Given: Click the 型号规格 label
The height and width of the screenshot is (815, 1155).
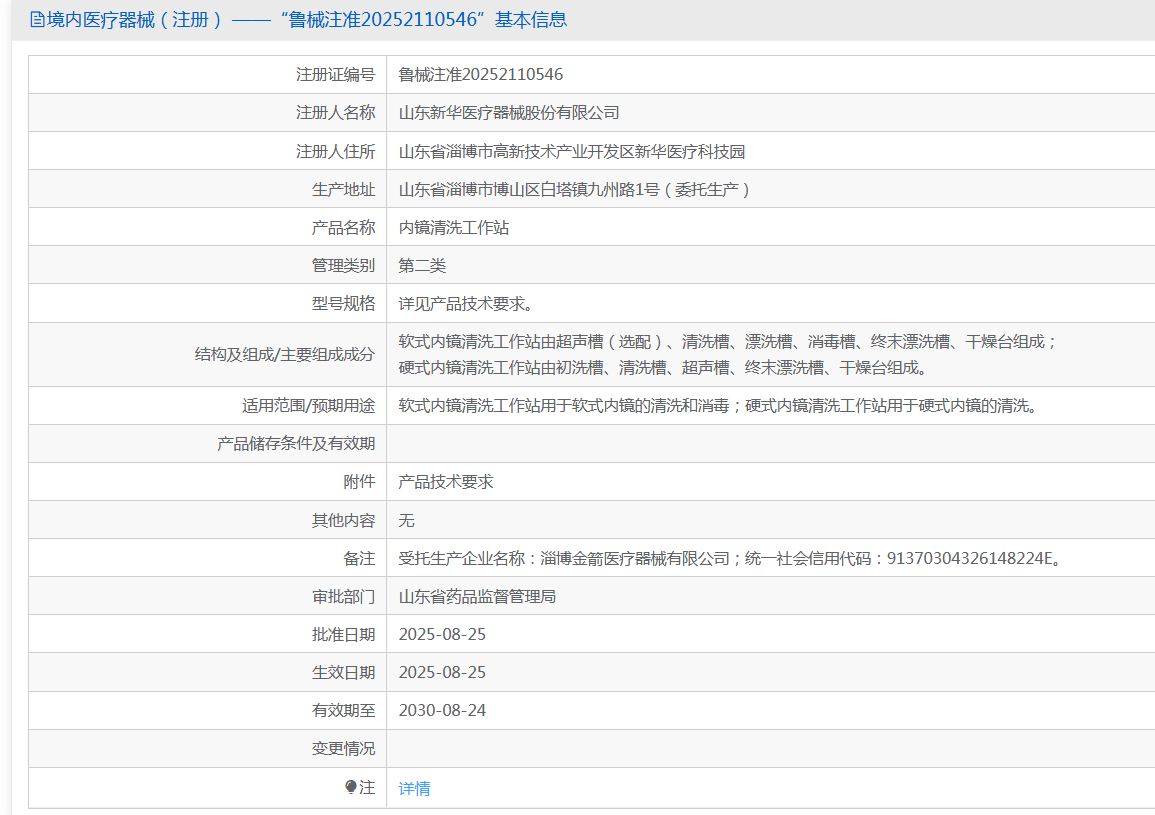Looking at the screenshot, I should click(343, 304).
